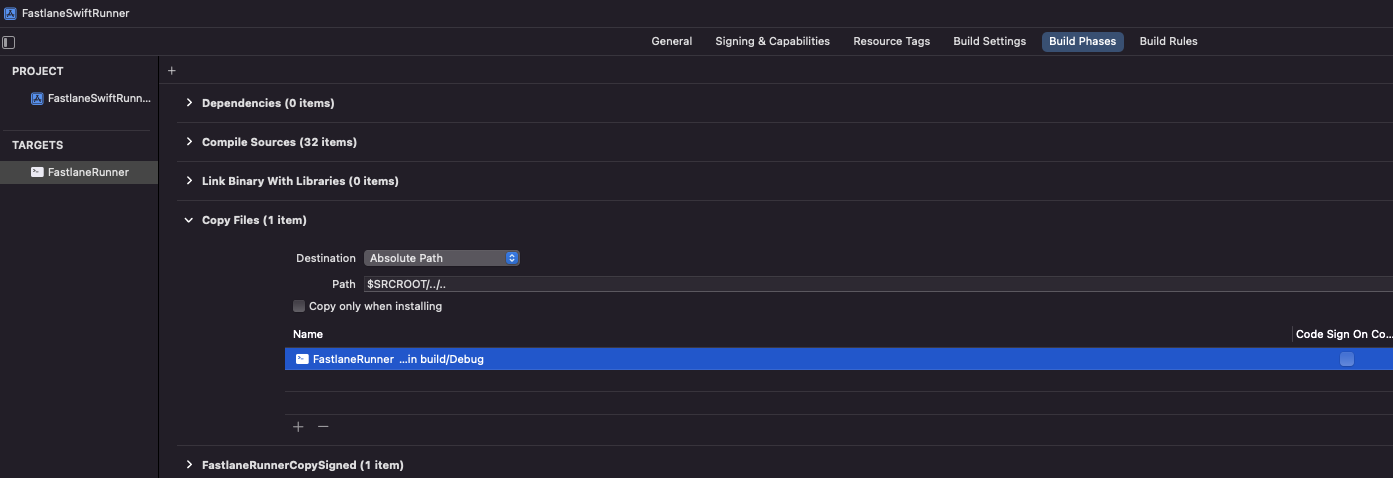Click FastlaneRunnerCopySigned (1 item) heading

pyautogui.click(x=303, y=465)
